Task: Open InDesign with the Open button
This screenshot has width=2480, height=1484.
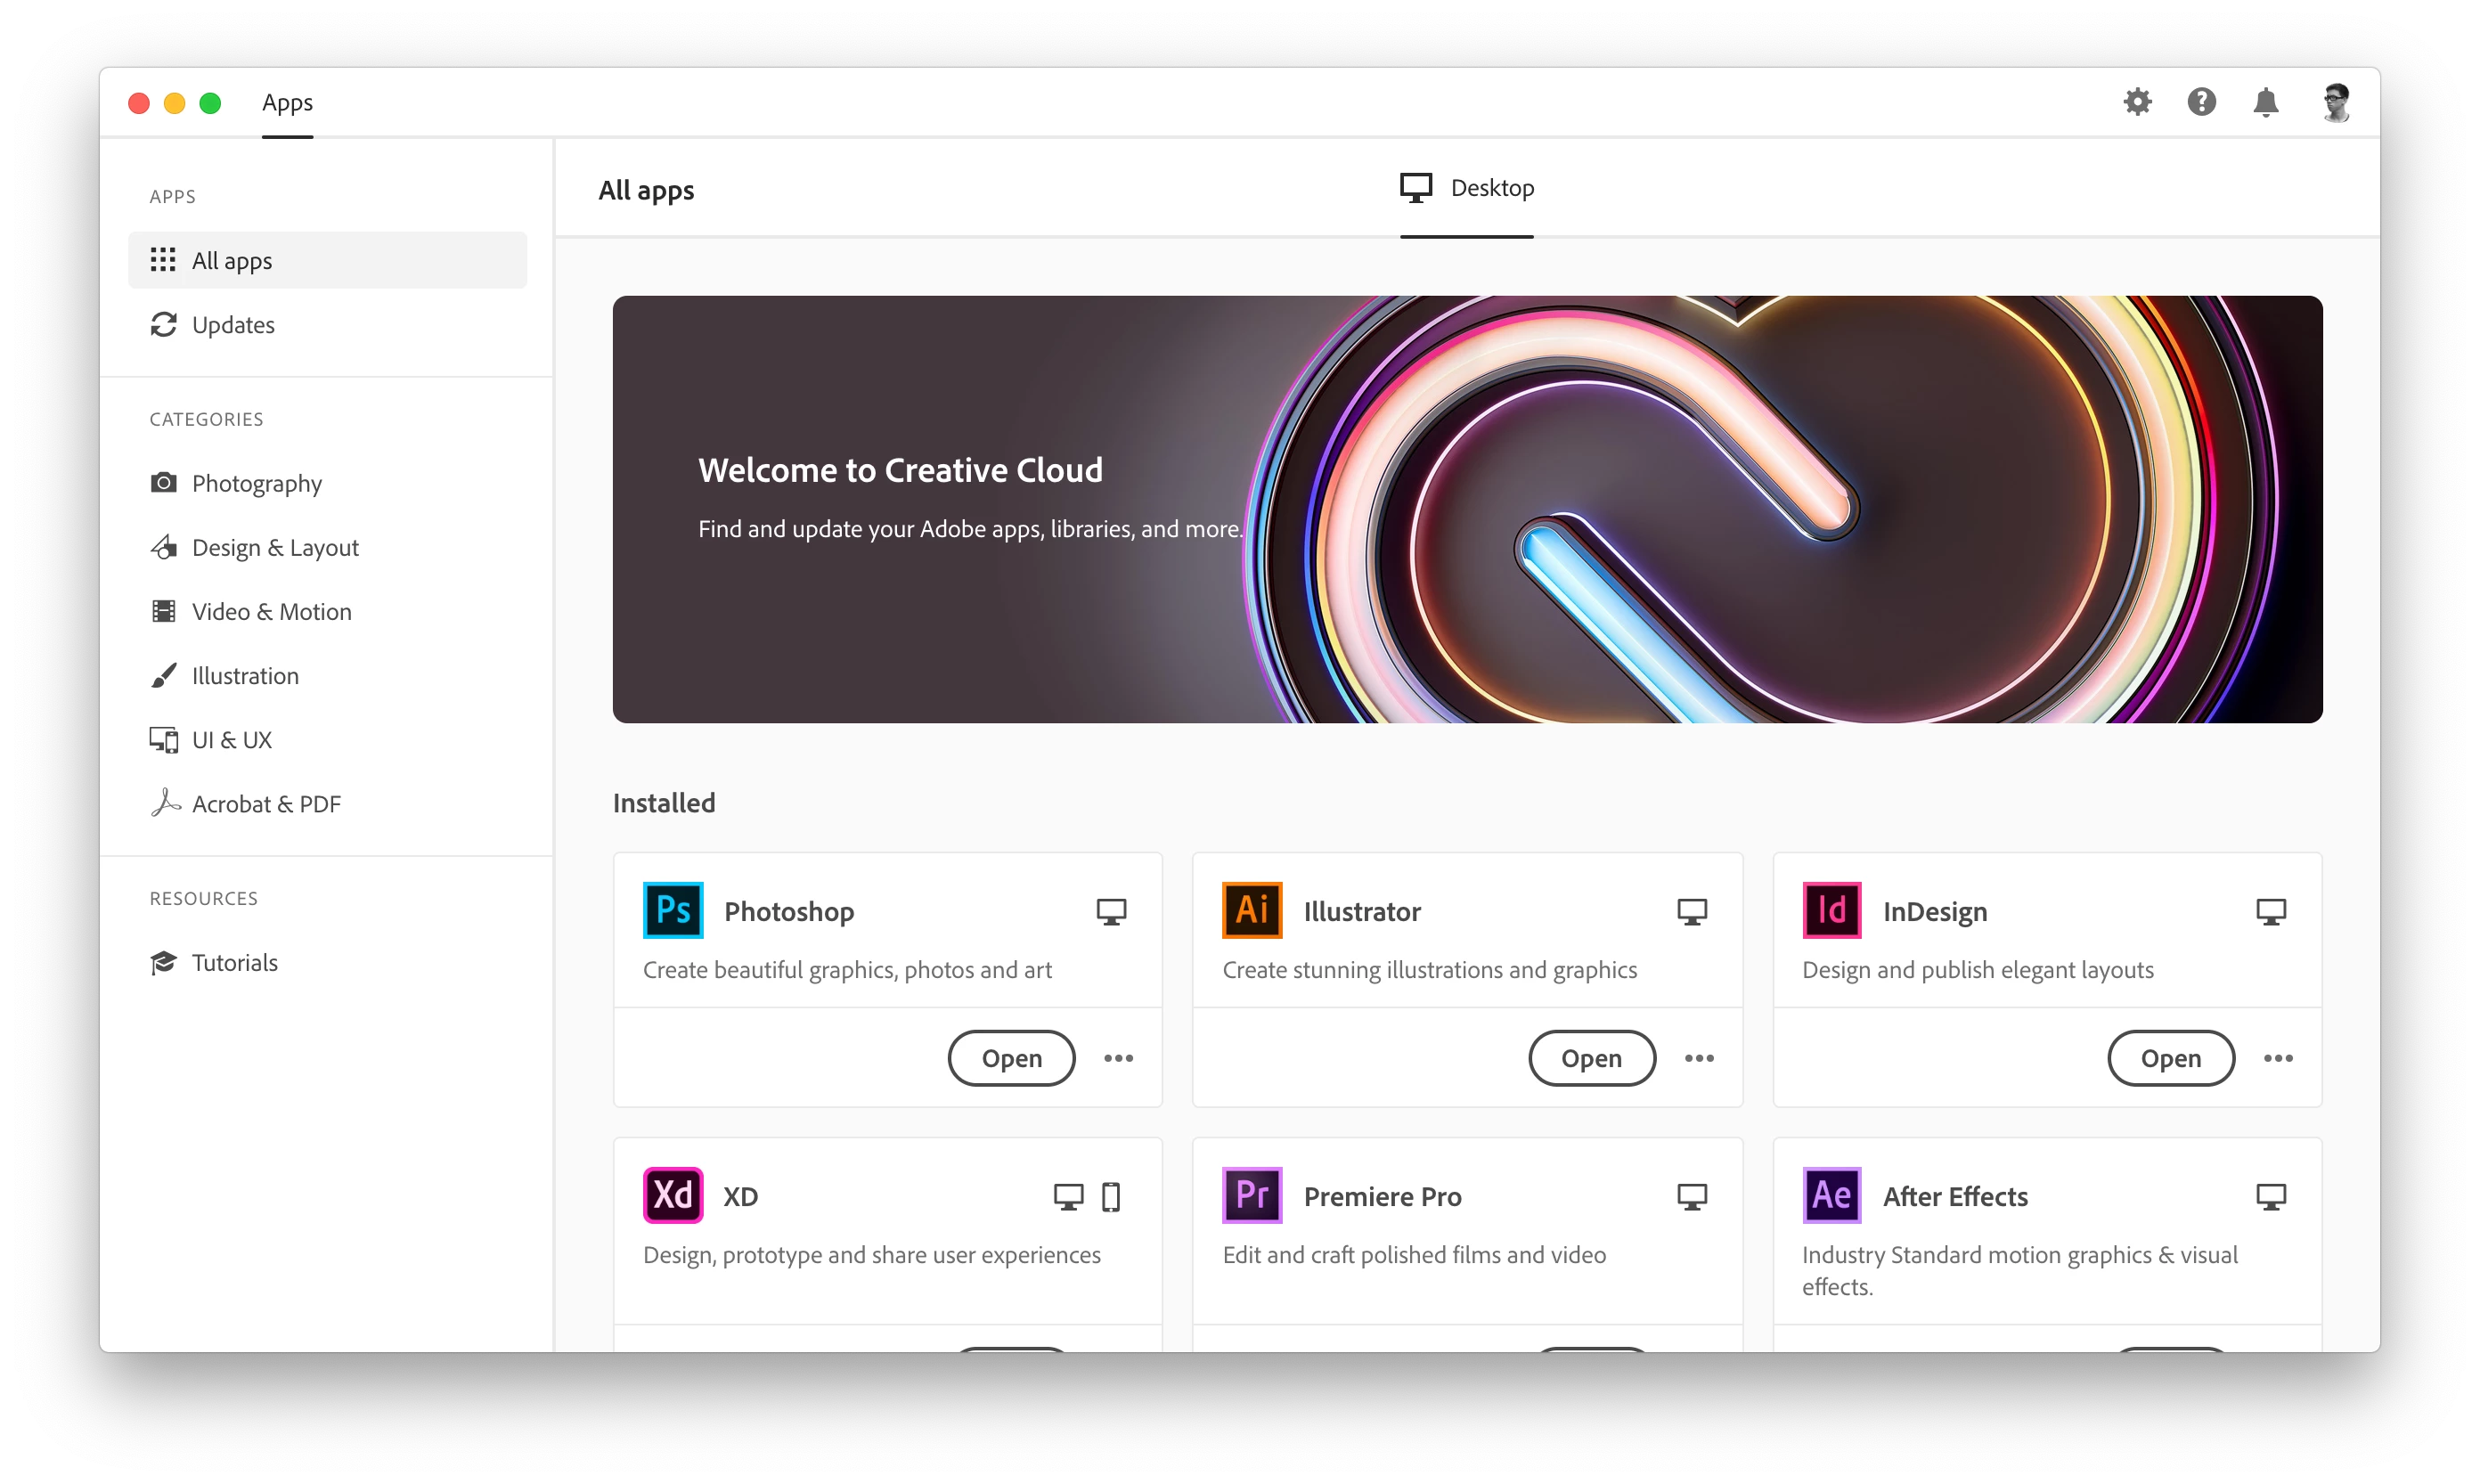Action: [x=2170, y=1058]
